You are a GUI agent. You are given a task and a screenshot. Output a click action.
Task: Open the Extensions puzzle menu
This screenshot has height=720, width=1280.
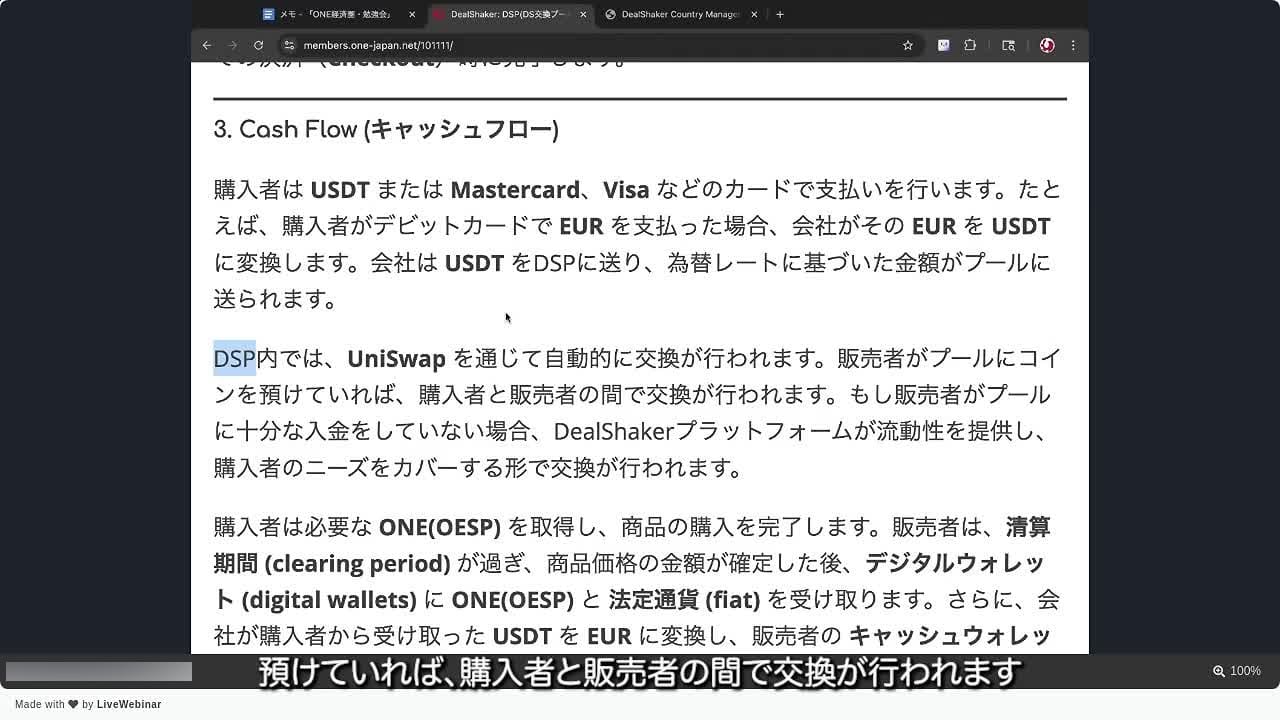(x=970, y=45)
